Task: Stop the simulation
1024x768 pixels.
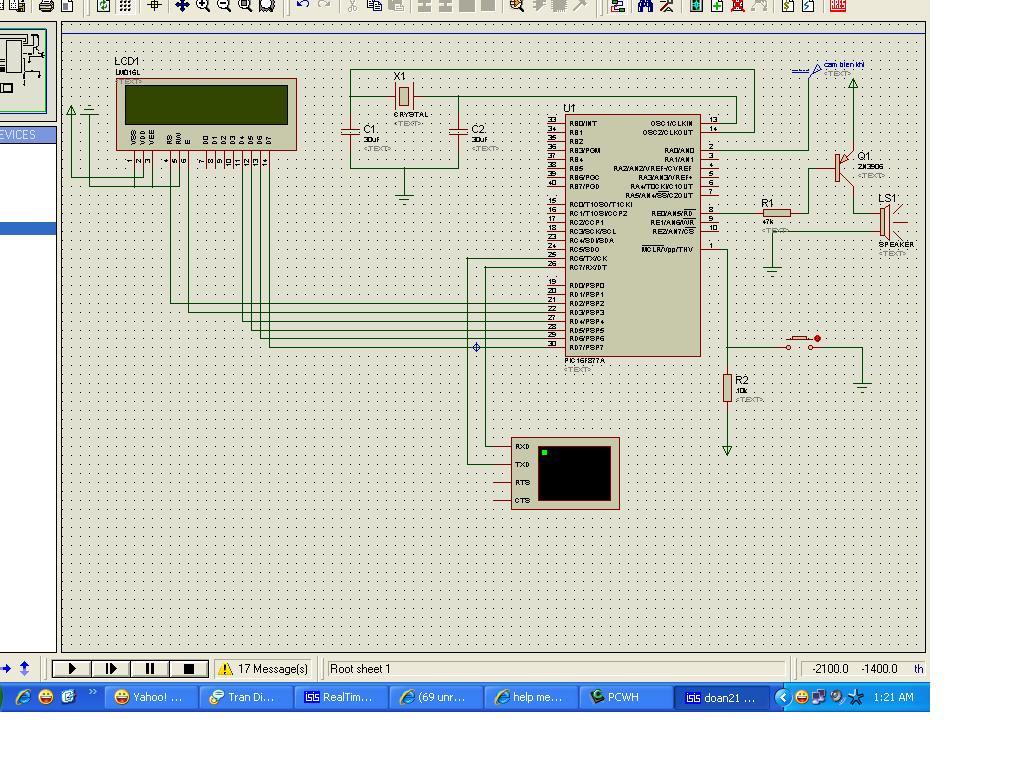Action: pyautogui.click(x=189, y=669)
